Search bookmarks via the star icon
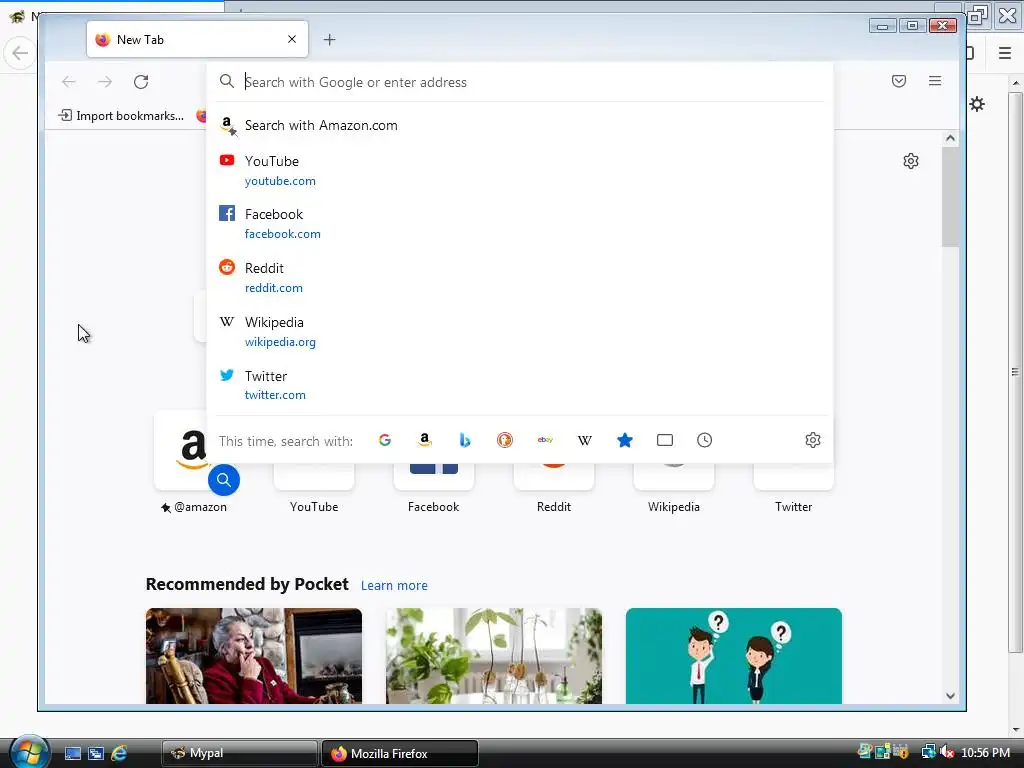This screenshot has height=768, width=1024. 625,440
